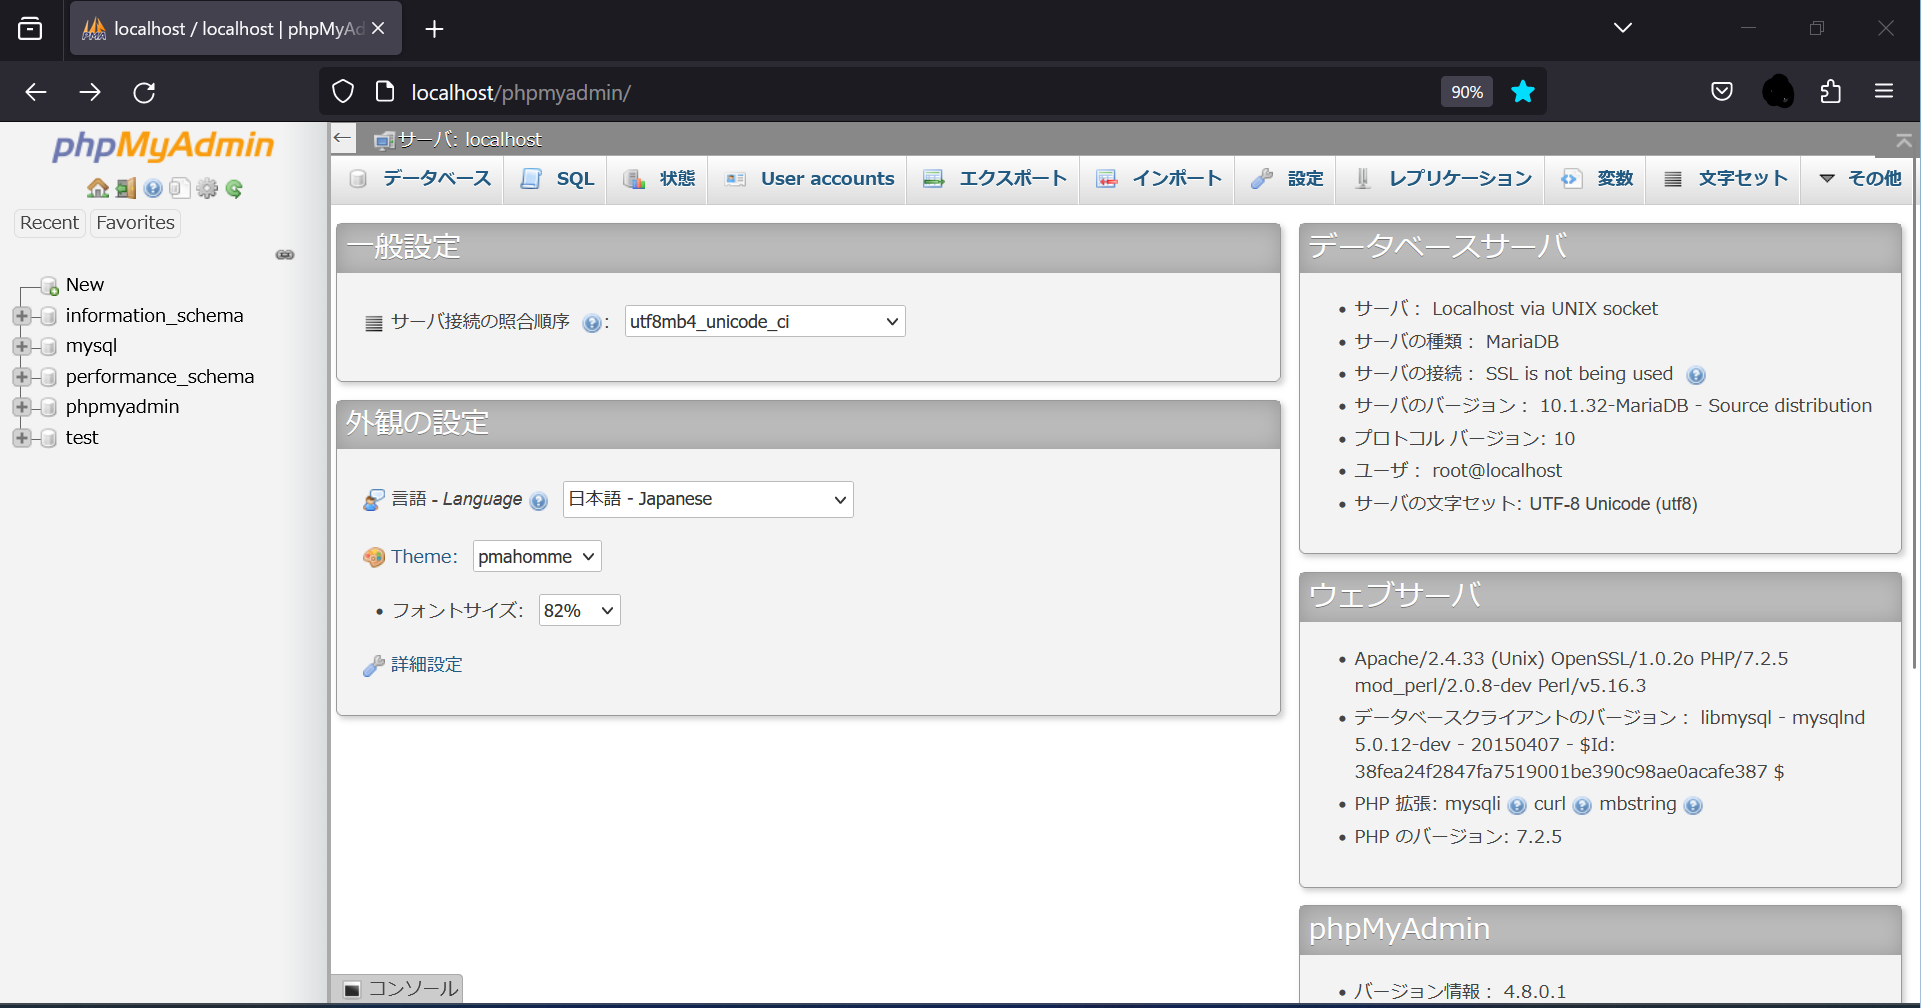Click the blue bookmark star icon

click(1523, 92)
